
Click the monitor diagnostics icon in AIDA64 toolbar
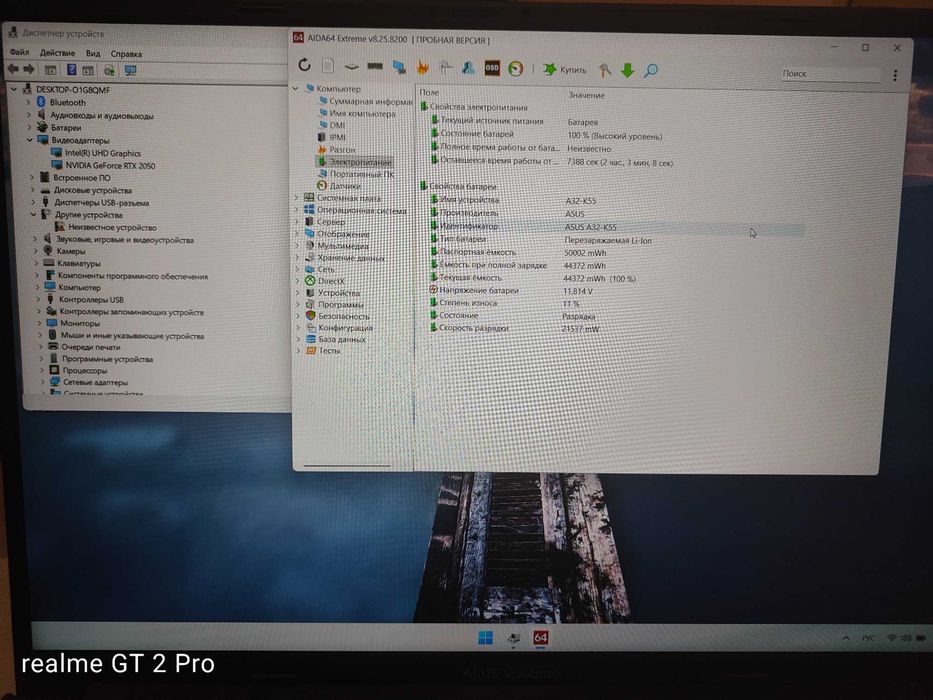pos(399,67)
